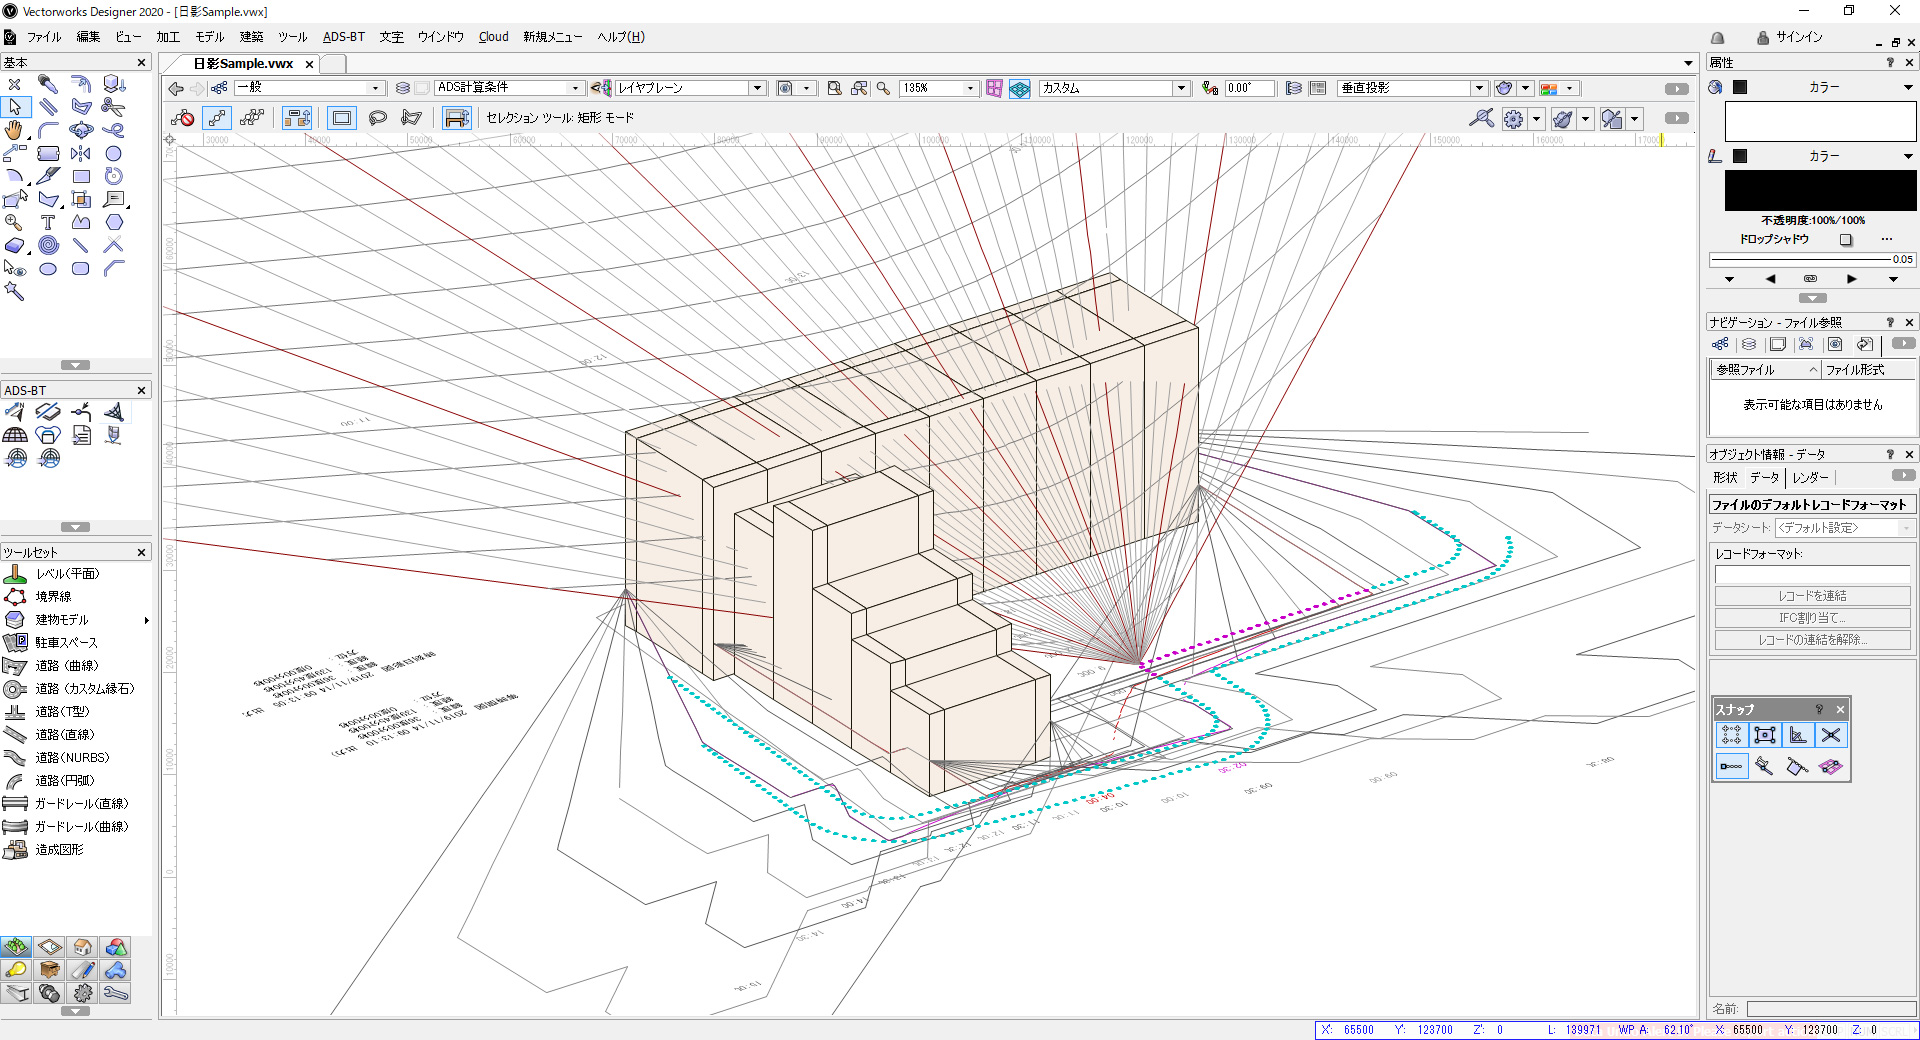This screenshot has width=1920, height=1040.
Task: Open the ADS-BT menu
Action: pyautogui.click(x=344, y=37)
